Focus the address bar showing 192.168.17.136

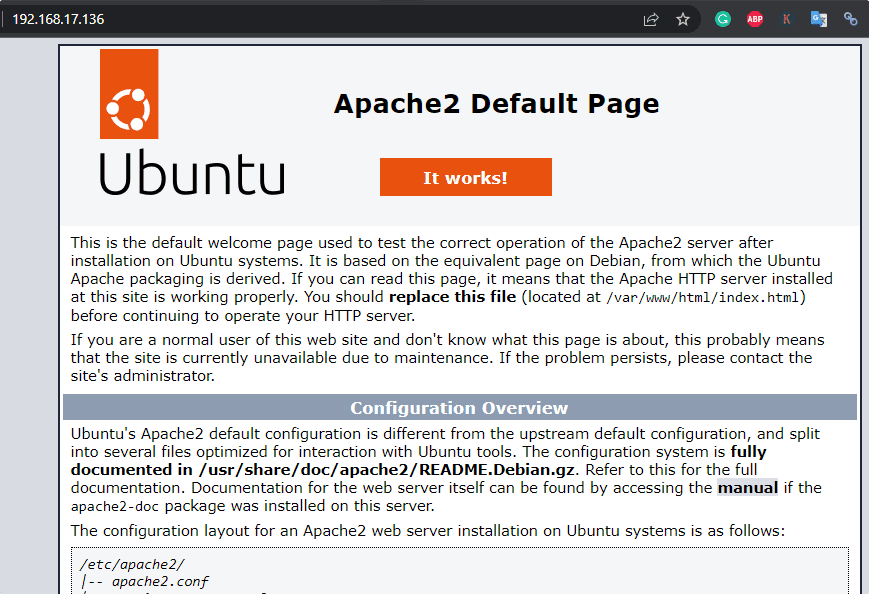tap(300, 19)
